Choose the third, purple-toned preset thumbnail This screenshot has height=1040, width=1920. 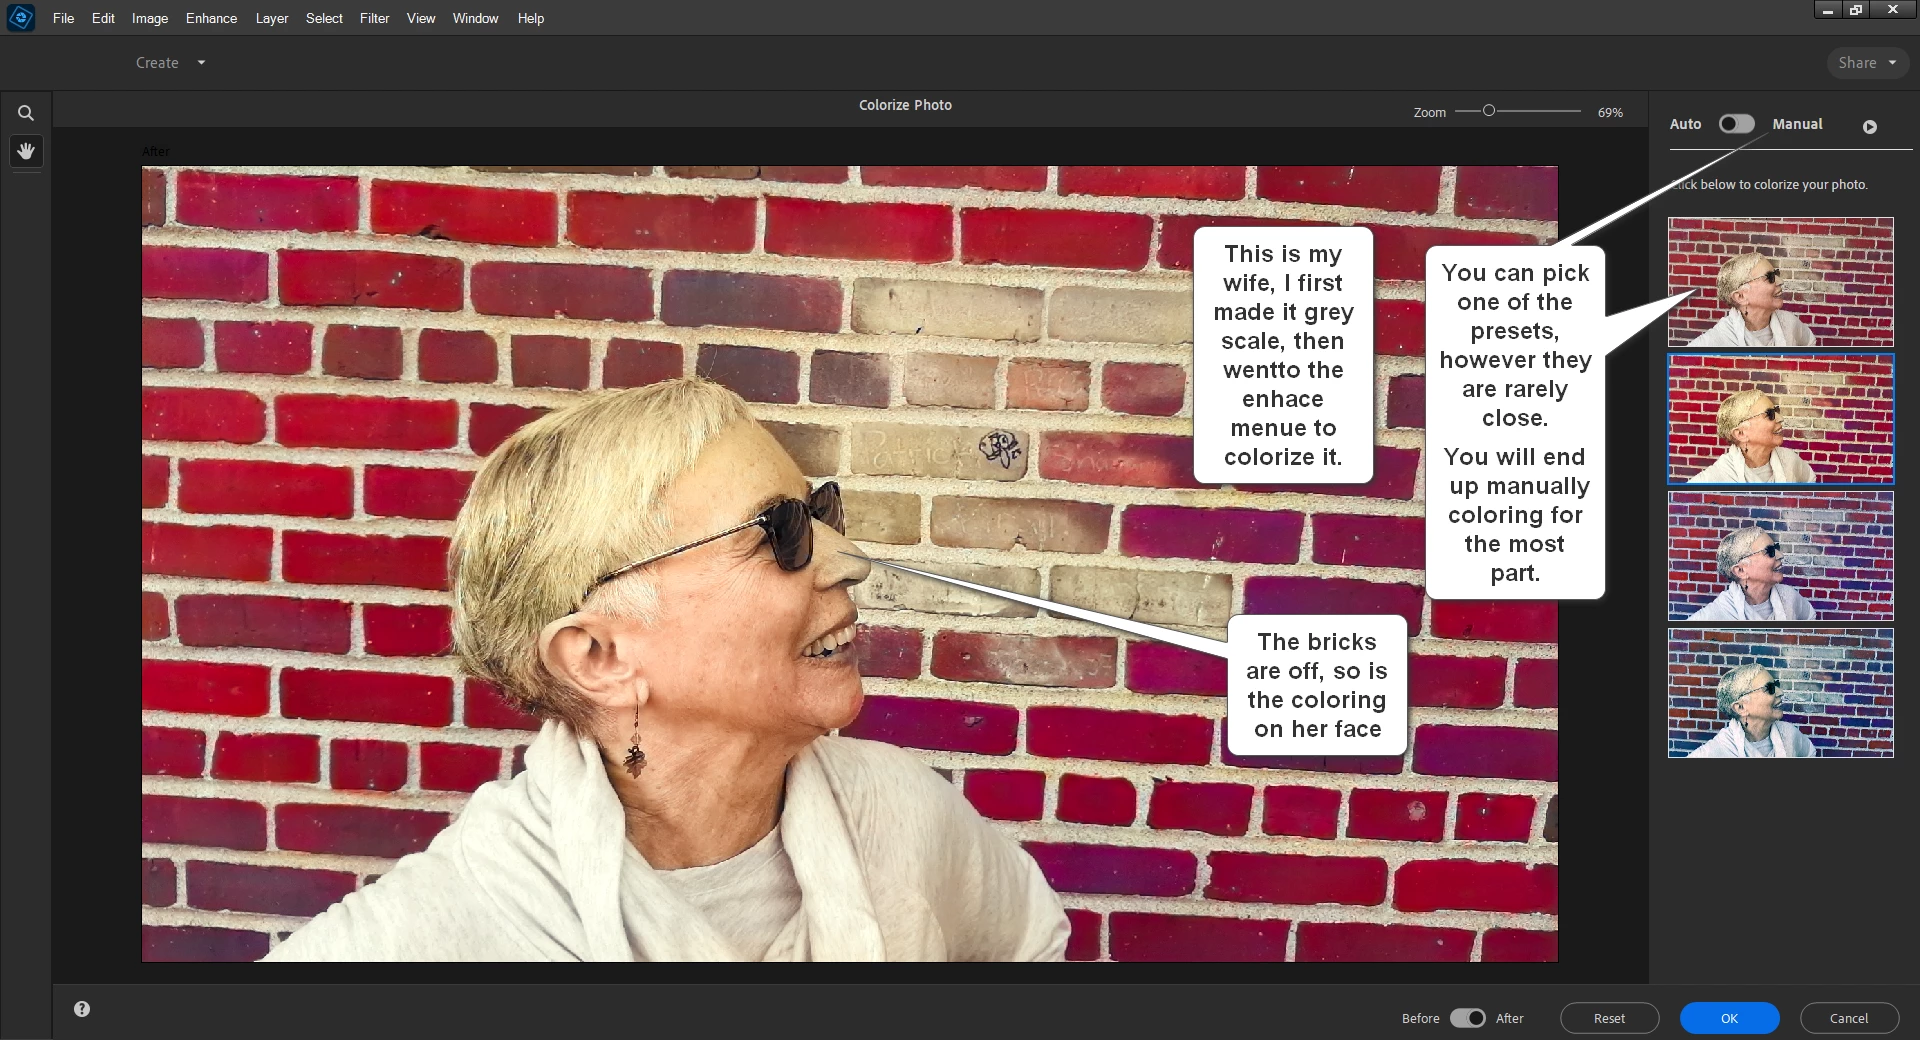click(1781, 556)
